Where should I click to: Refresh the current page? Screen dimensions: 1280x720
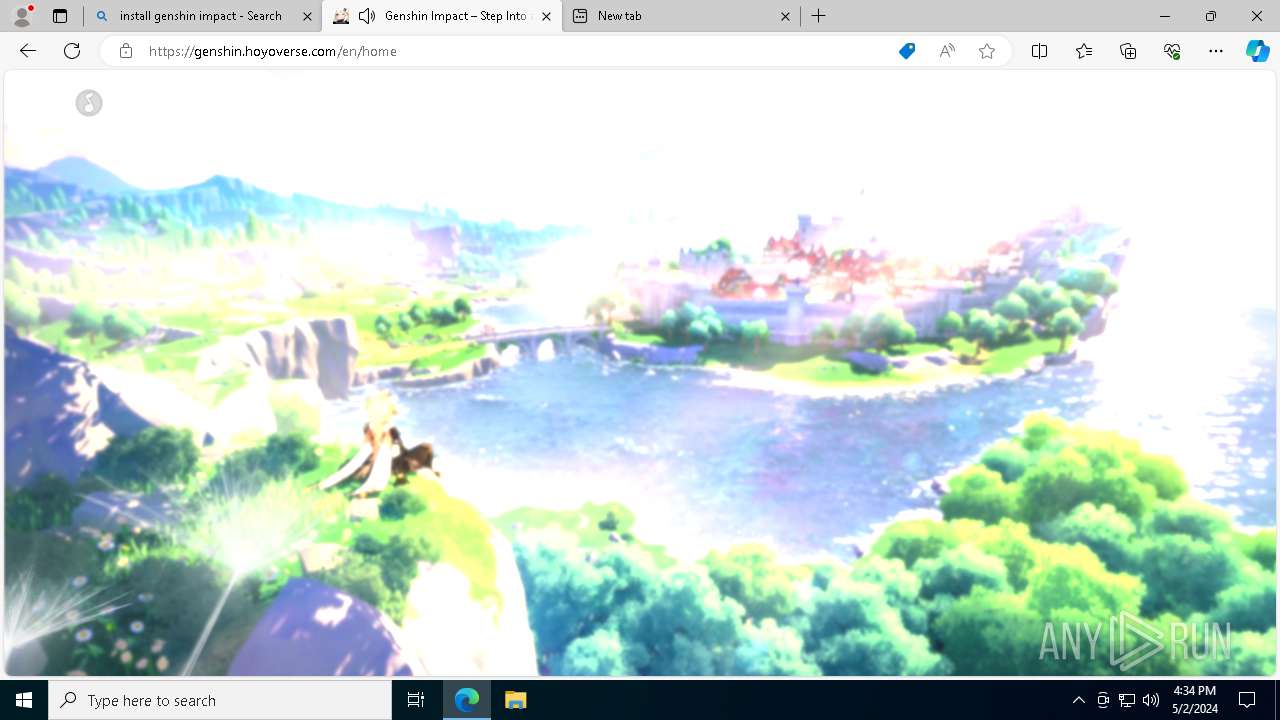coord(72,51)
